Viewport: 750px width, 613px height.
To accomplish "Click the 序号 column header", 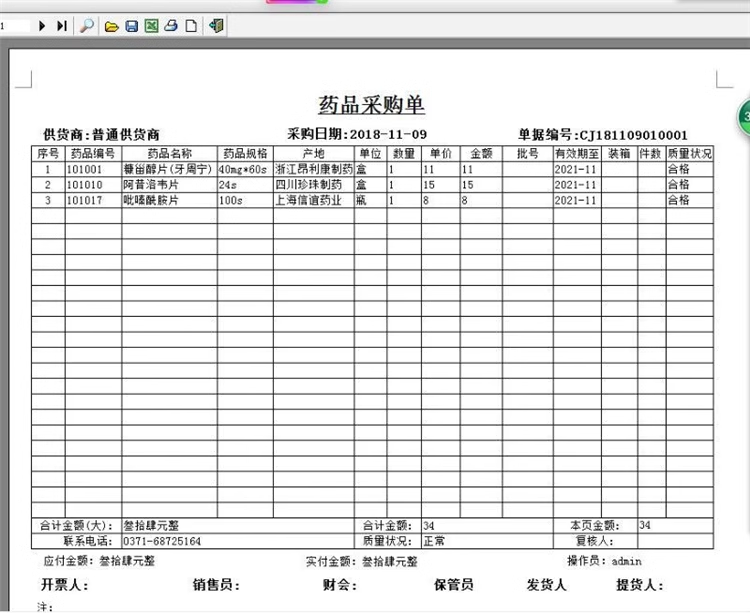I will click(x=48, y=153).
